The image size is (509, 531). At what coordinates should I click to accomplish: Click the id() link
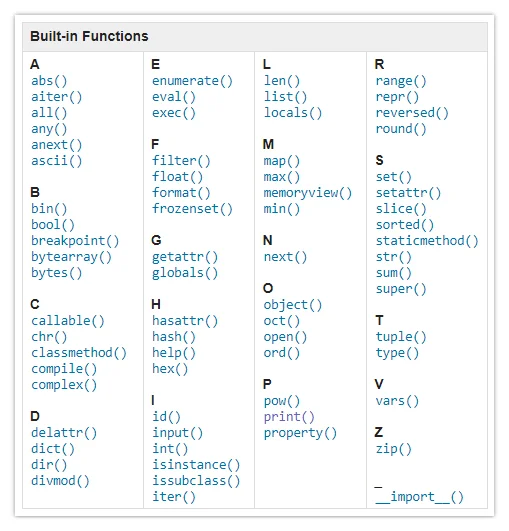[166, 417]
